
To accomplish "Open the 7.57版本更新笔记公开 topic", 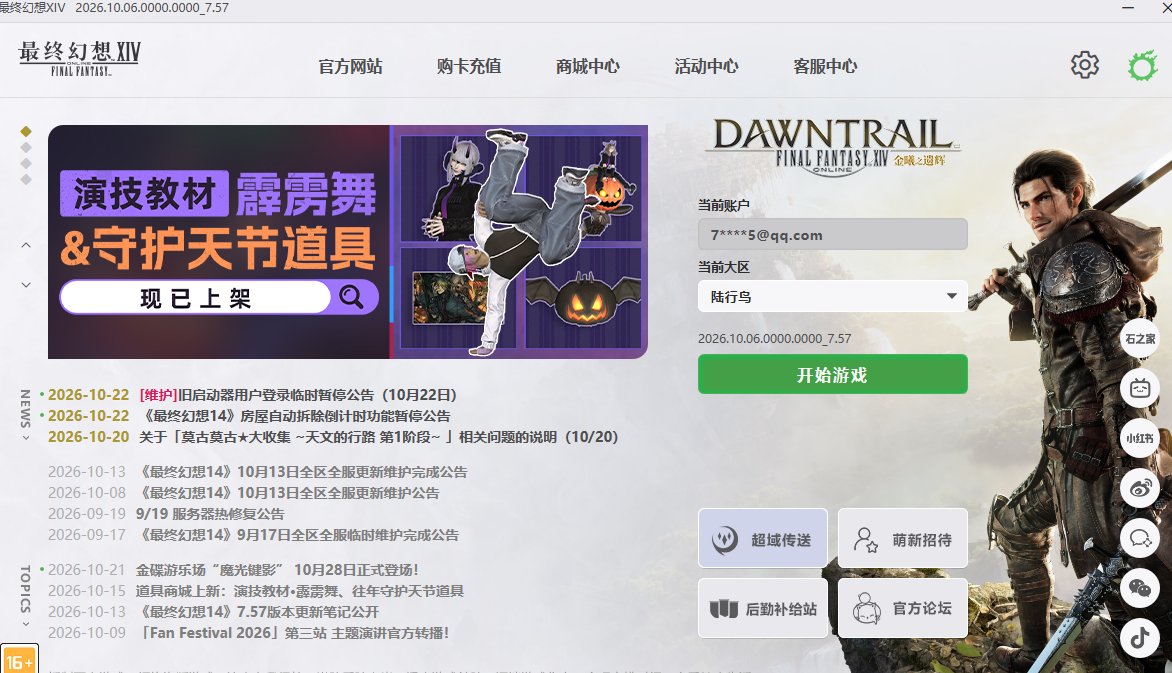I will (259, 612).
